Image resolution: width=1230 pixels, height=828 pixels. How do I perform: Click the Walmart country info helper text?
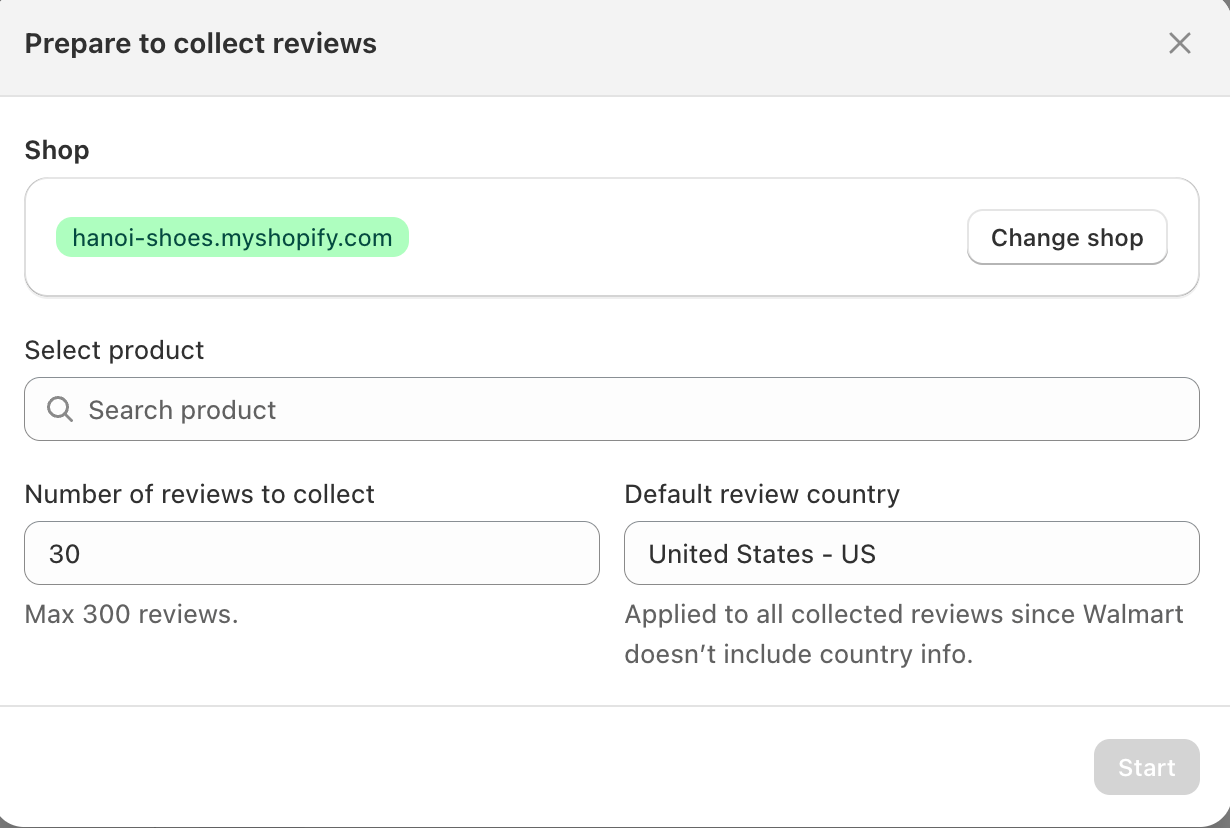(x=903, y=634)
